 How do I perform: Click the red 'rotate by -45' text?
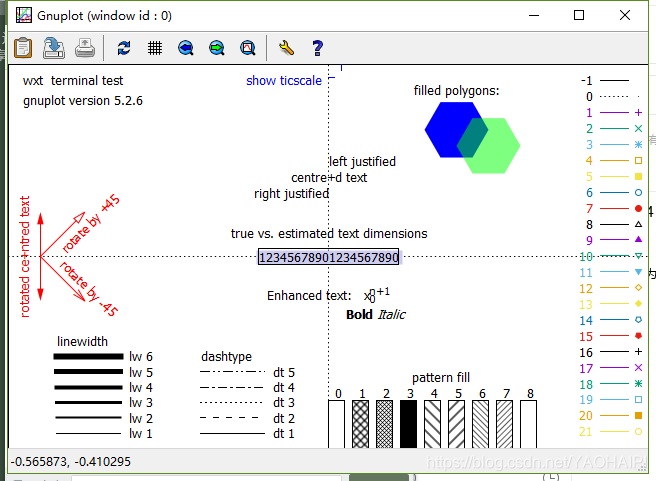[89, 289]
